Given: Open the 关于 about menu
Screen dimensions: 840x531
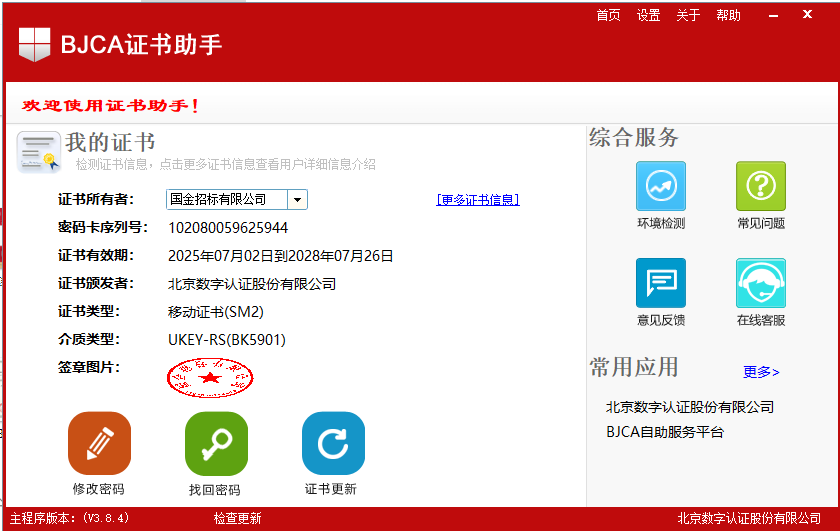Looking at the screenshot, I should click(688, 15).
